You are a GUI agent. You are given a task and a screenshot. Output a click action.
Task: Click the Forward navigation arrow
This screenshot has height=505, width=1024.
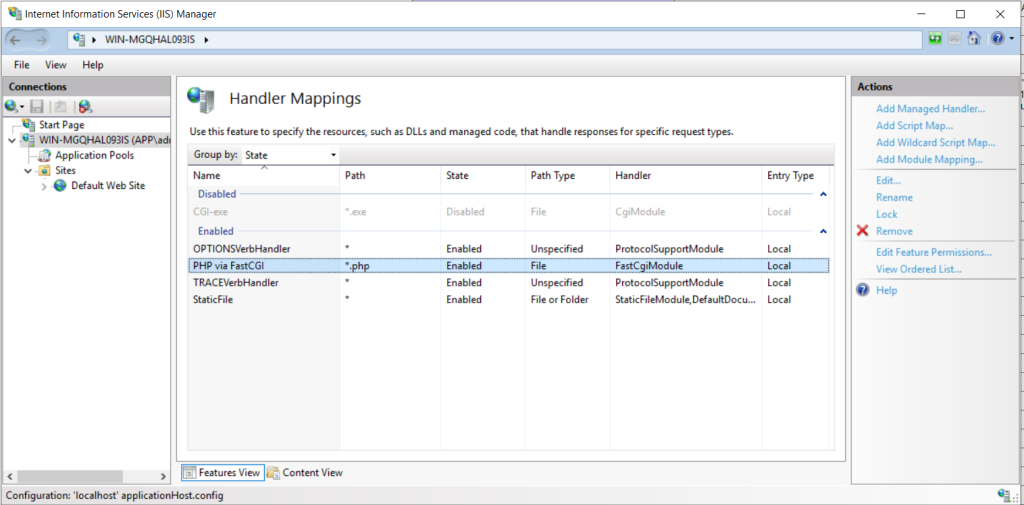point(41,40)
